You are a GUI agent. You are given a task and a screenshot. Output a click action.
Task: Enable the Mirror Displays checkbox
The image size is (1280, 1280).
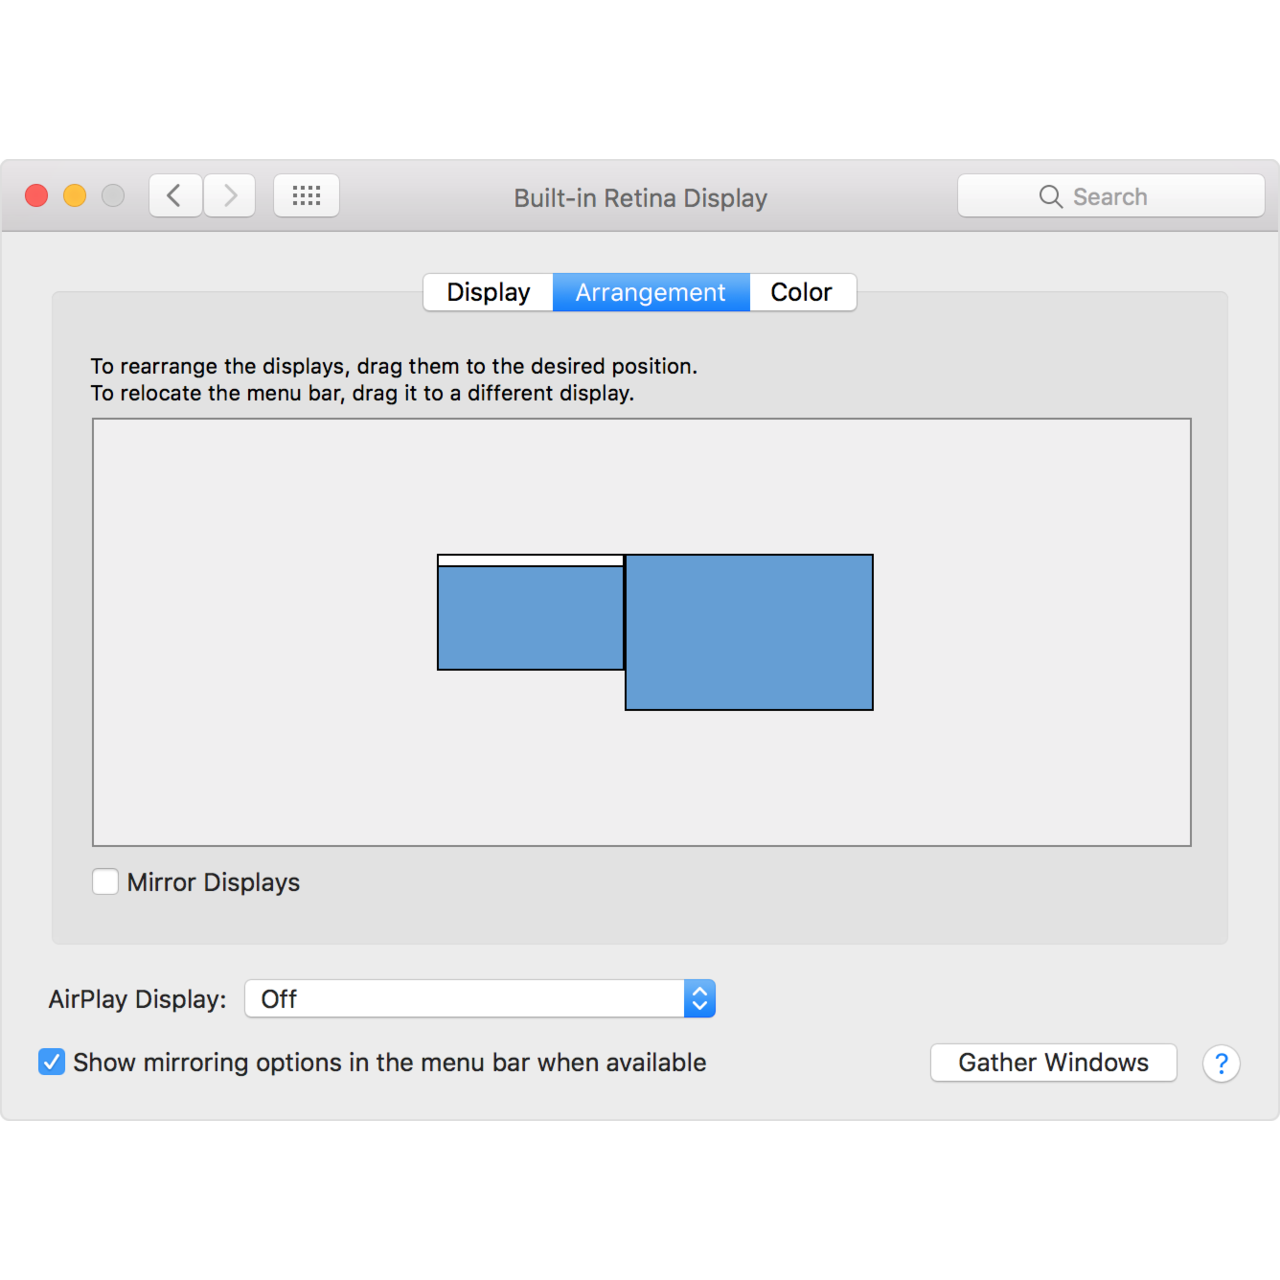105,882
